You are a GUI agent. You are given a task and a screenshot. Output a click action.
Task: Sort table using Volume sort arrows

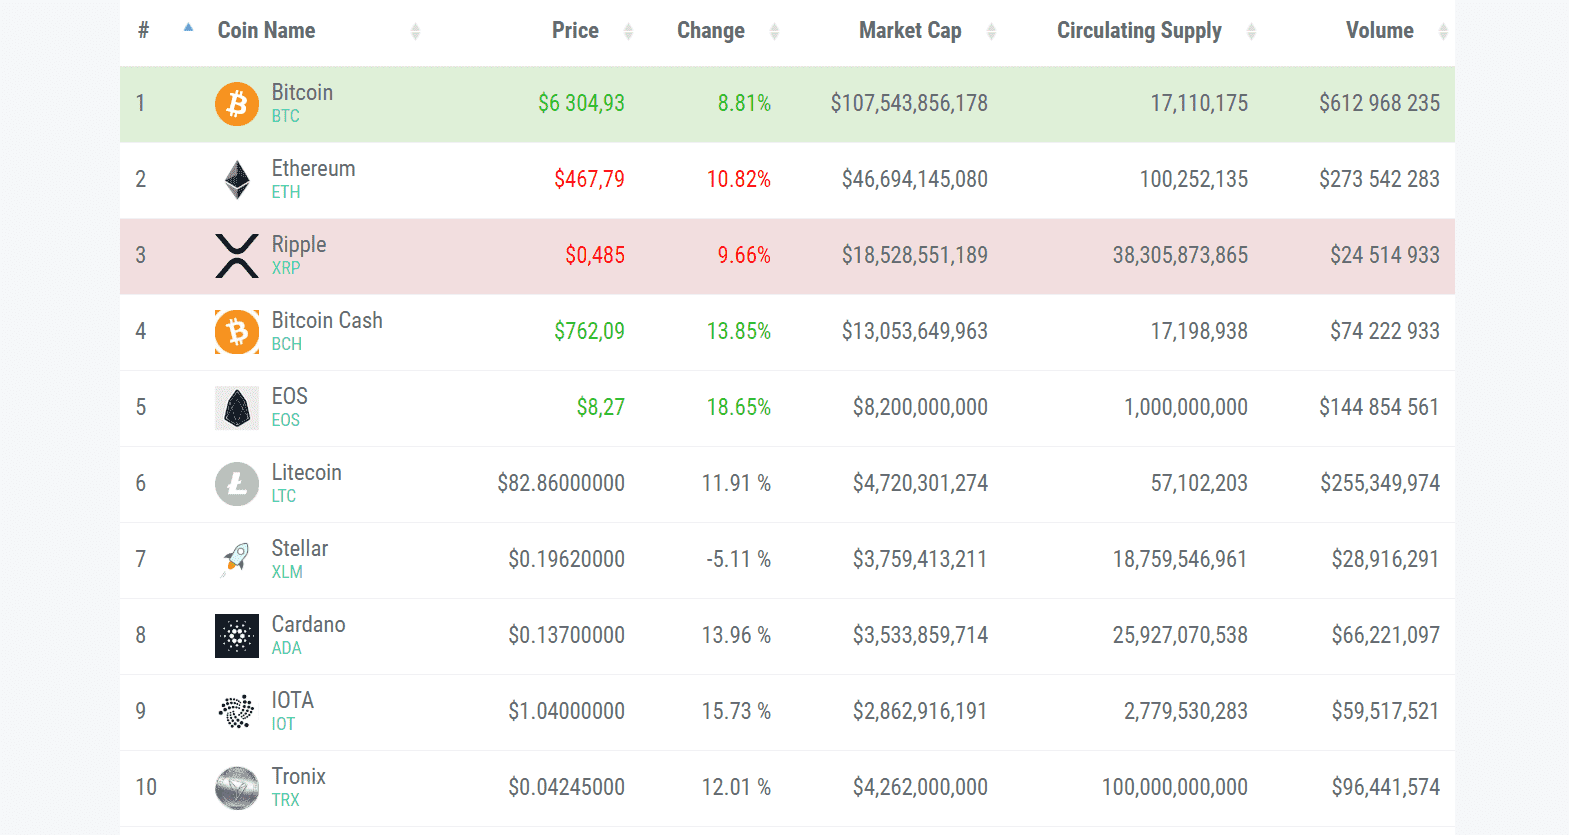point(1443,32)
